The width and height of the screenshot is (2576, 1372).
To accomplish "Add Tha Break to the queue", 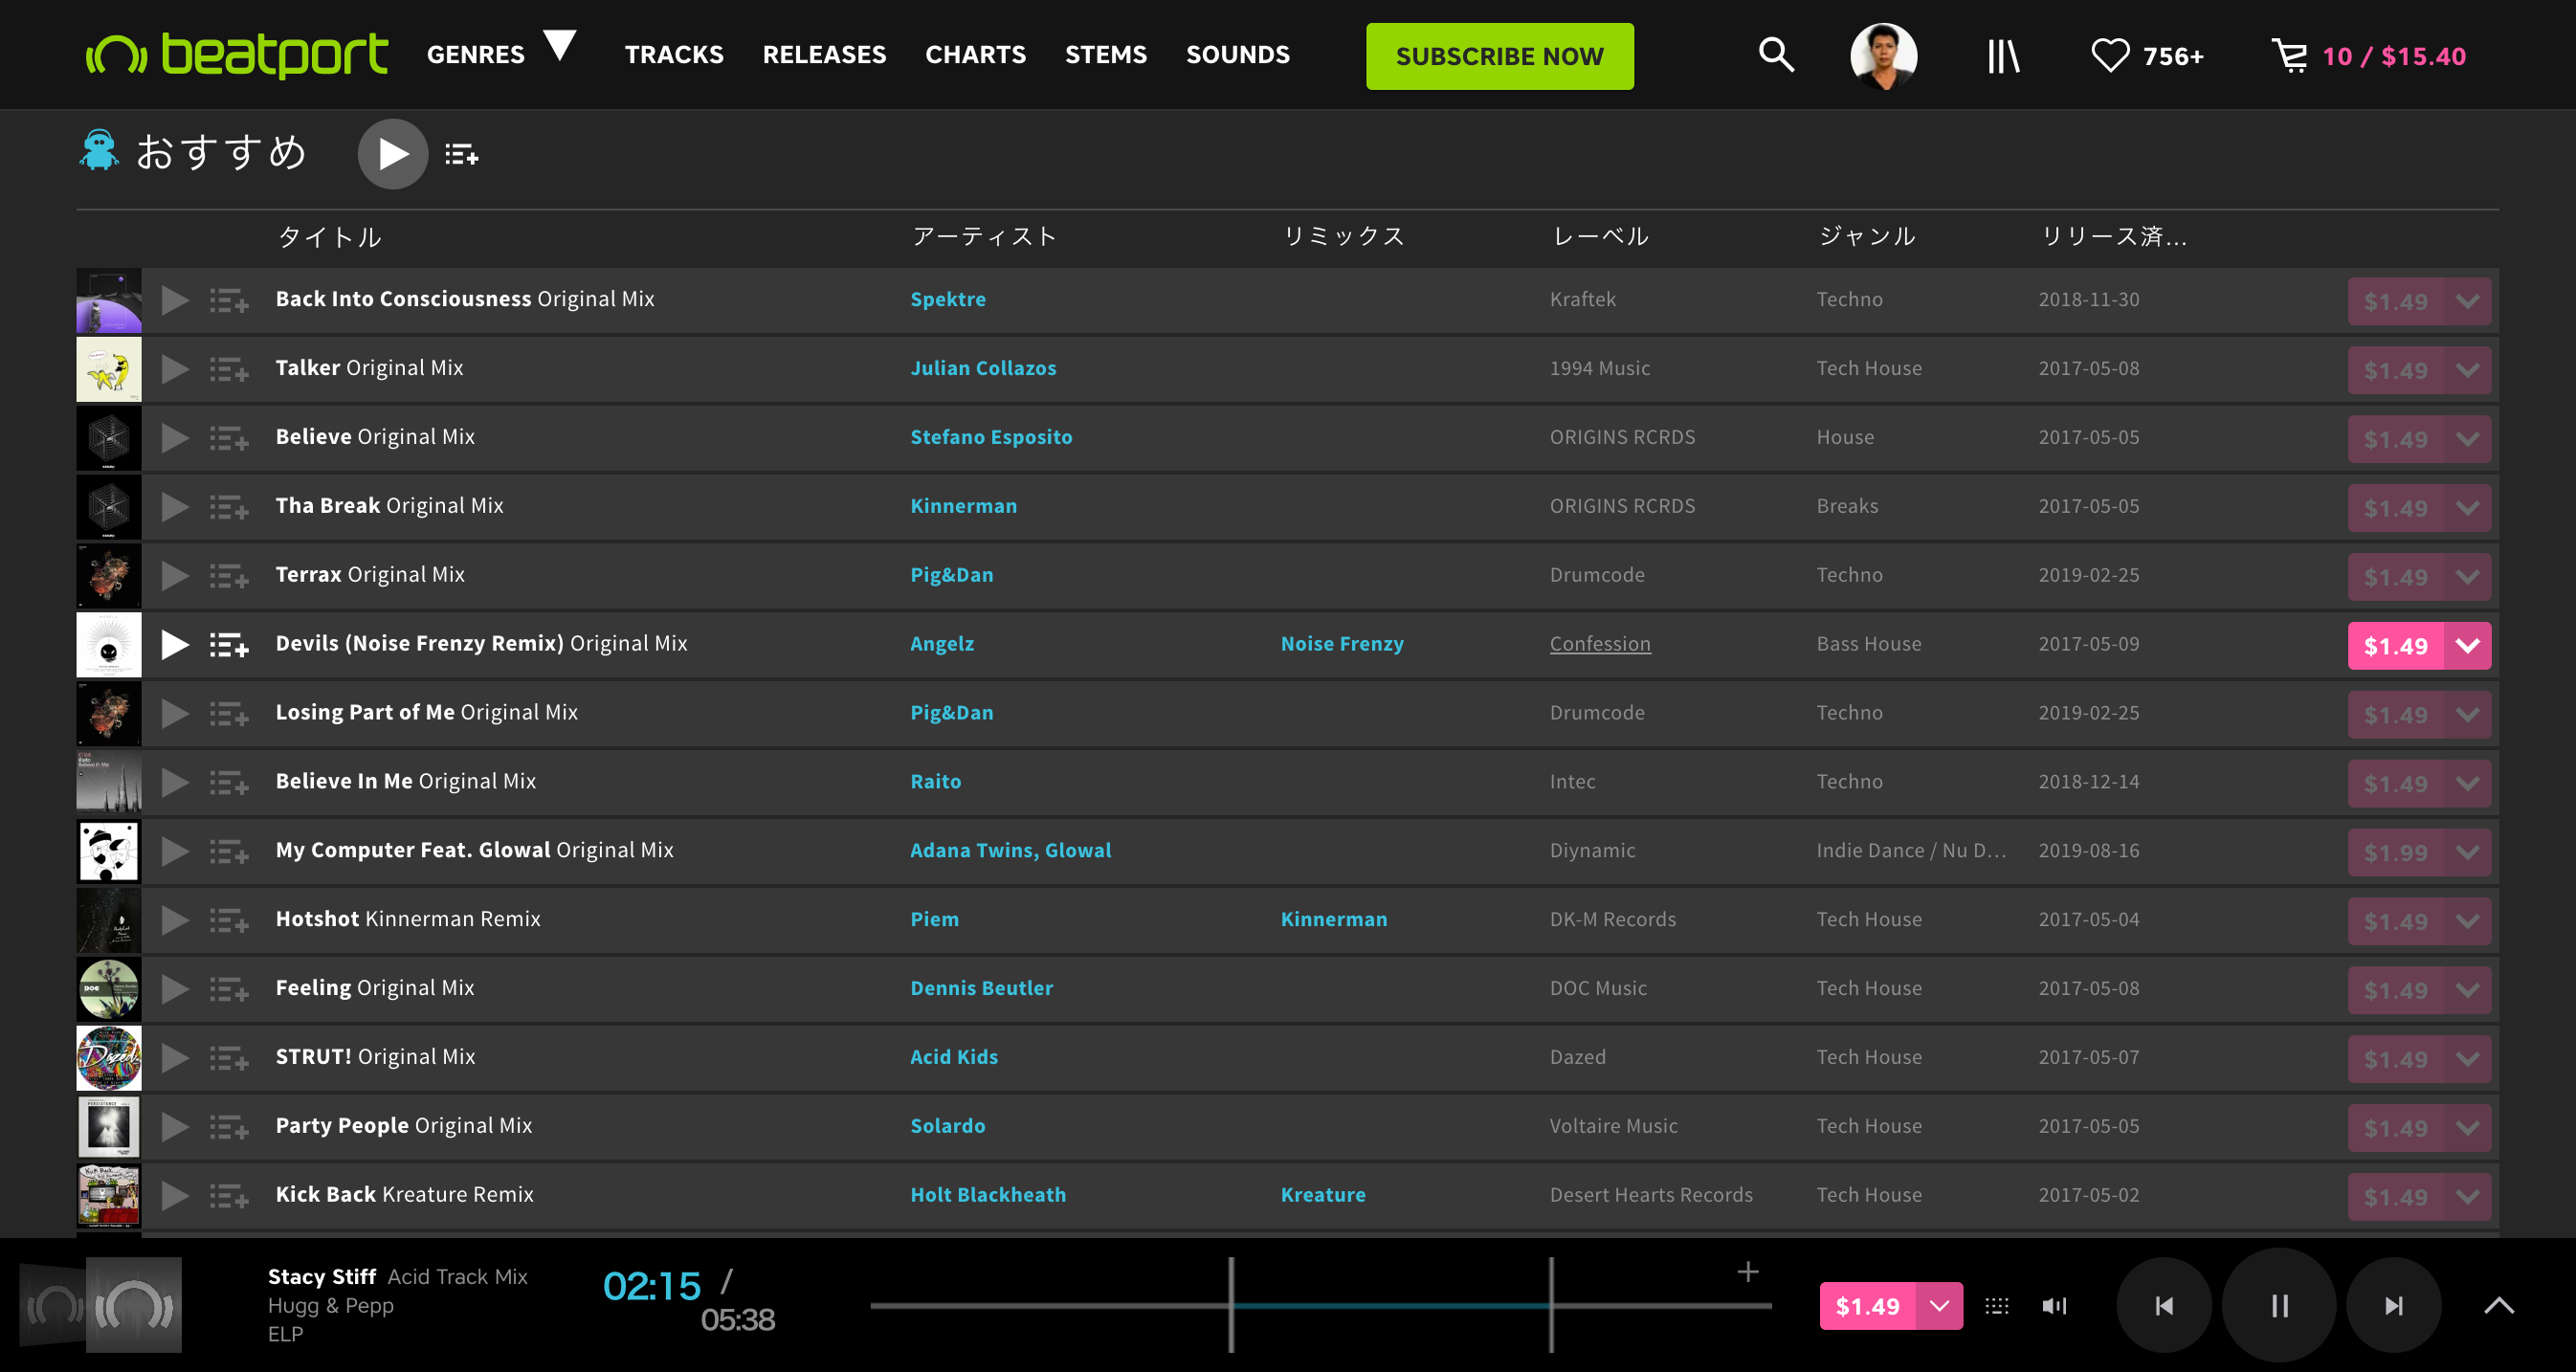I will point(229,507).
